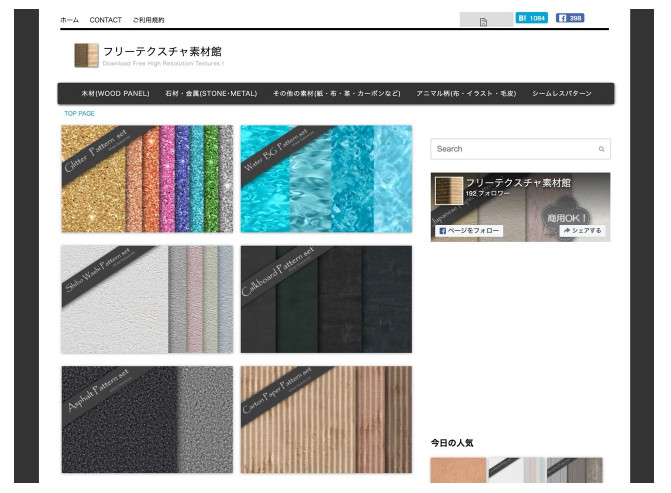Click the TOP PAGE breadcrumb
Viewport: 671px width, 493px height.
[x=79, y=113]
